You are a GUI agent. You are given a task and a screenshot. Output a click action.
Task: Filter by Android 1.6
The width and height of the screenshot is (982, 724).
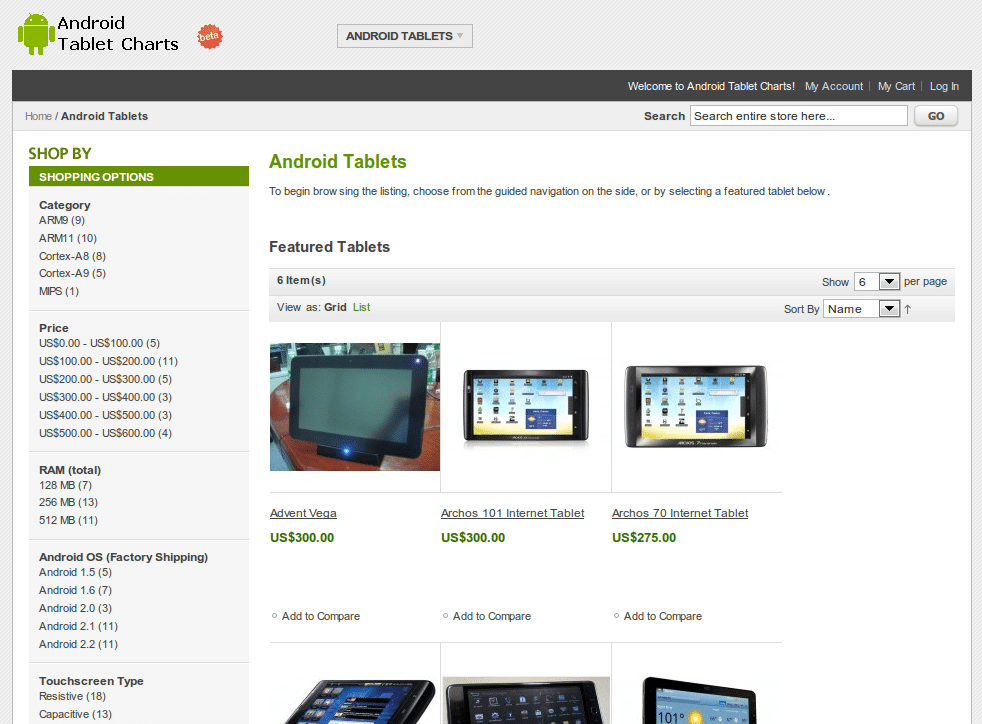click(75, 591)
